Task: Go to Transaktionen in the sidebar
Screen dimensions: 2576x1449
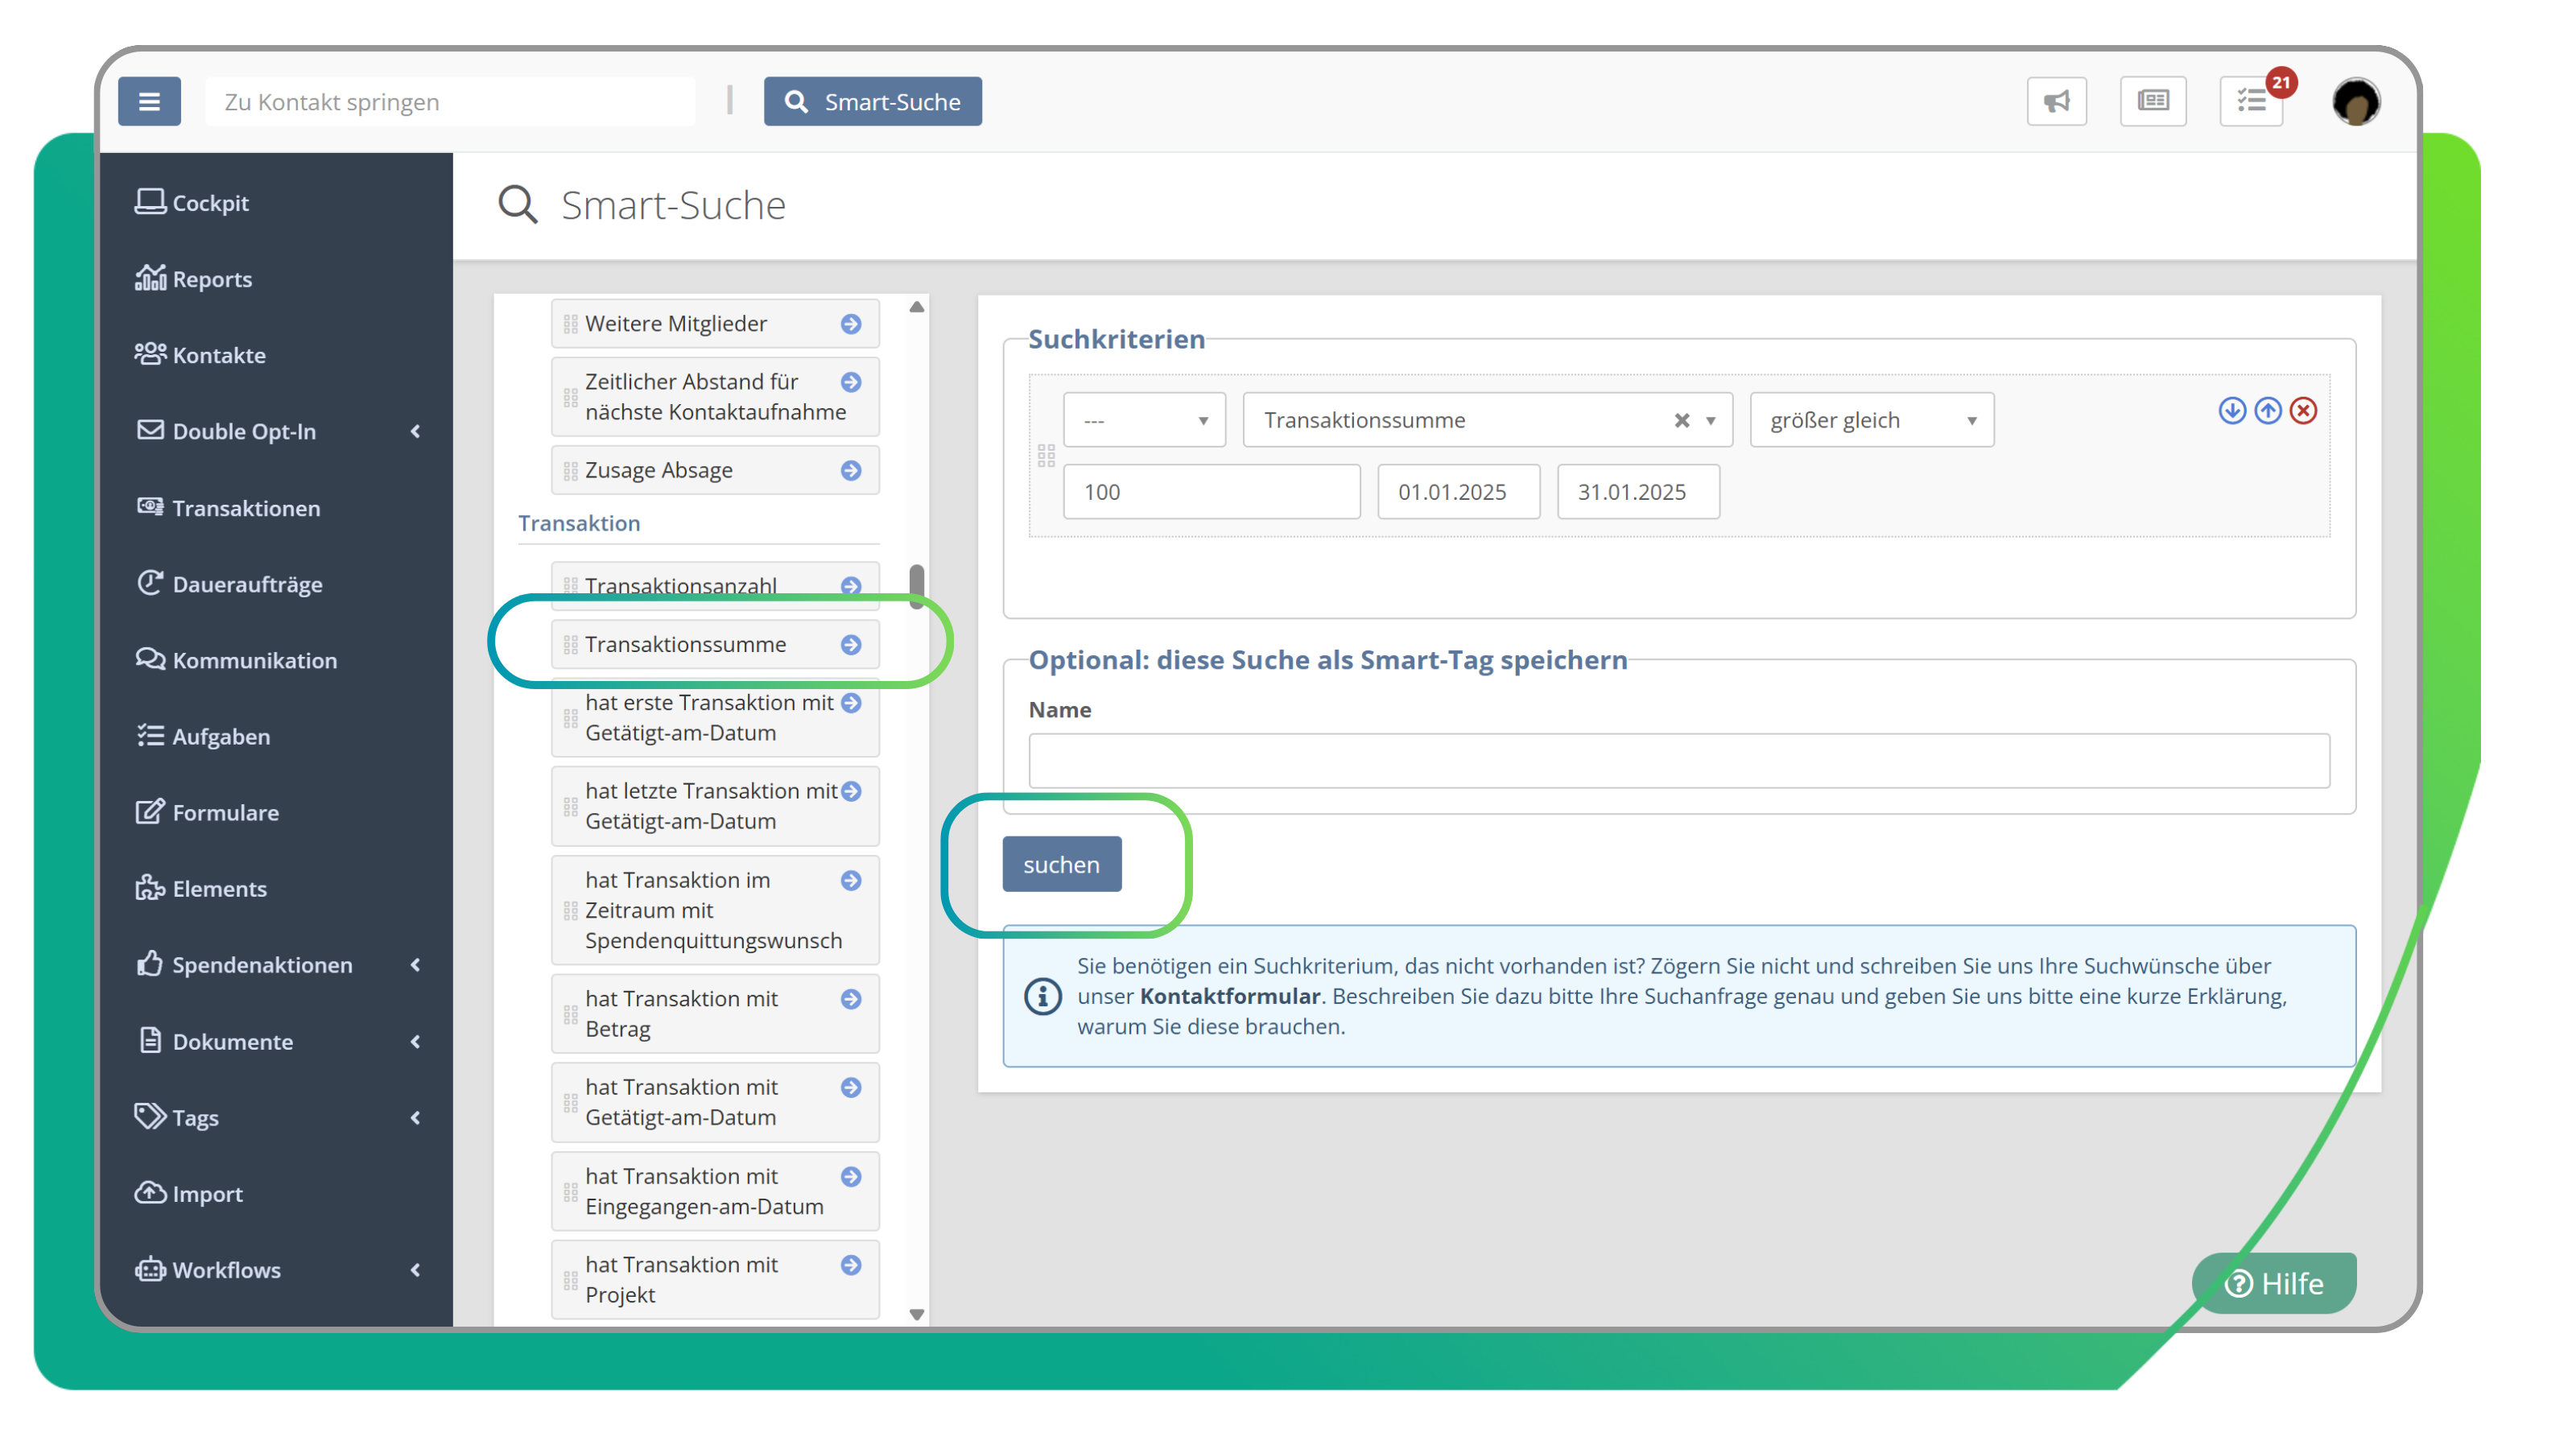Action: point(246,508)
